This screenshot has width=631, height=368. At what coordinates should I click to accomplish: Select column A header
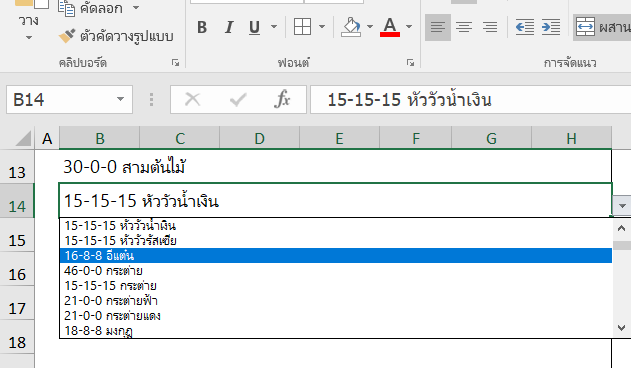point(47,139)
